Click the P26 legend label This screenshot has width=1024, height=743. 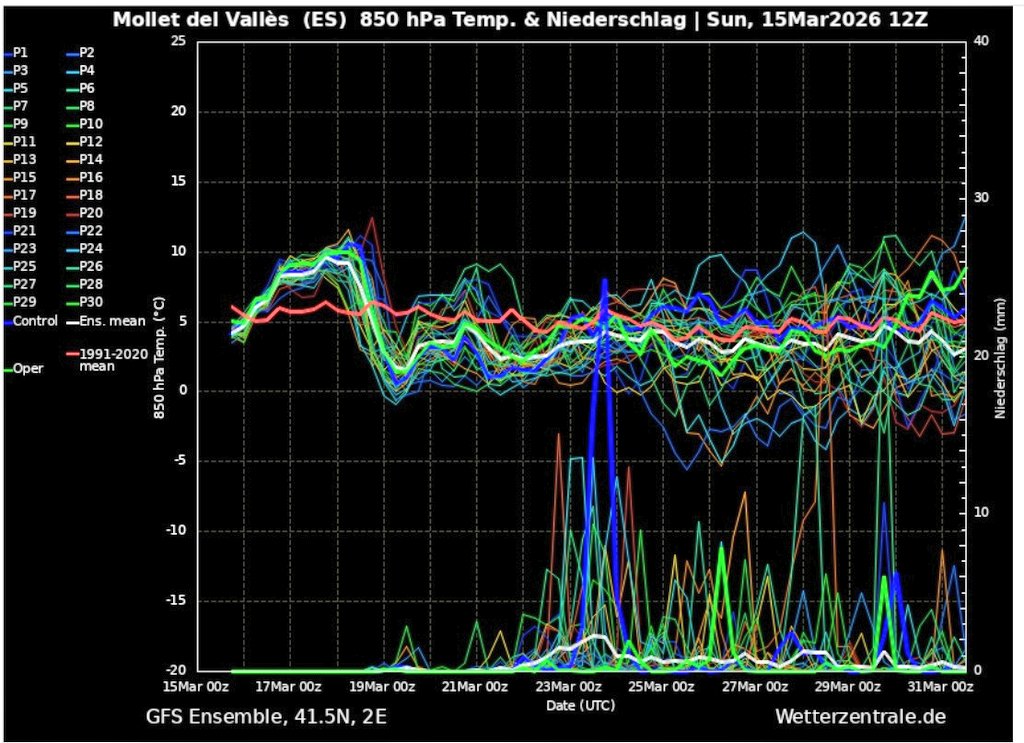91,266
